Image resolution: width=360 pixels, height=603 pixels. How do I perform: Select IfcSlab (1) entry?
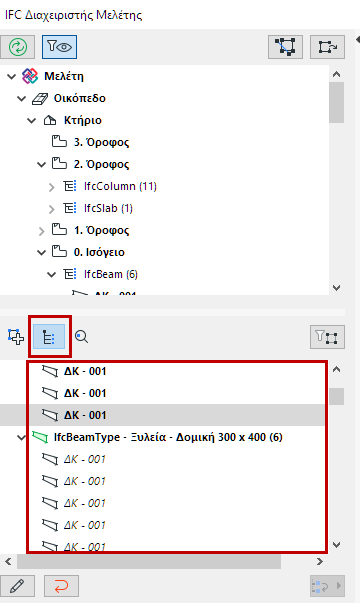[108, 208]
